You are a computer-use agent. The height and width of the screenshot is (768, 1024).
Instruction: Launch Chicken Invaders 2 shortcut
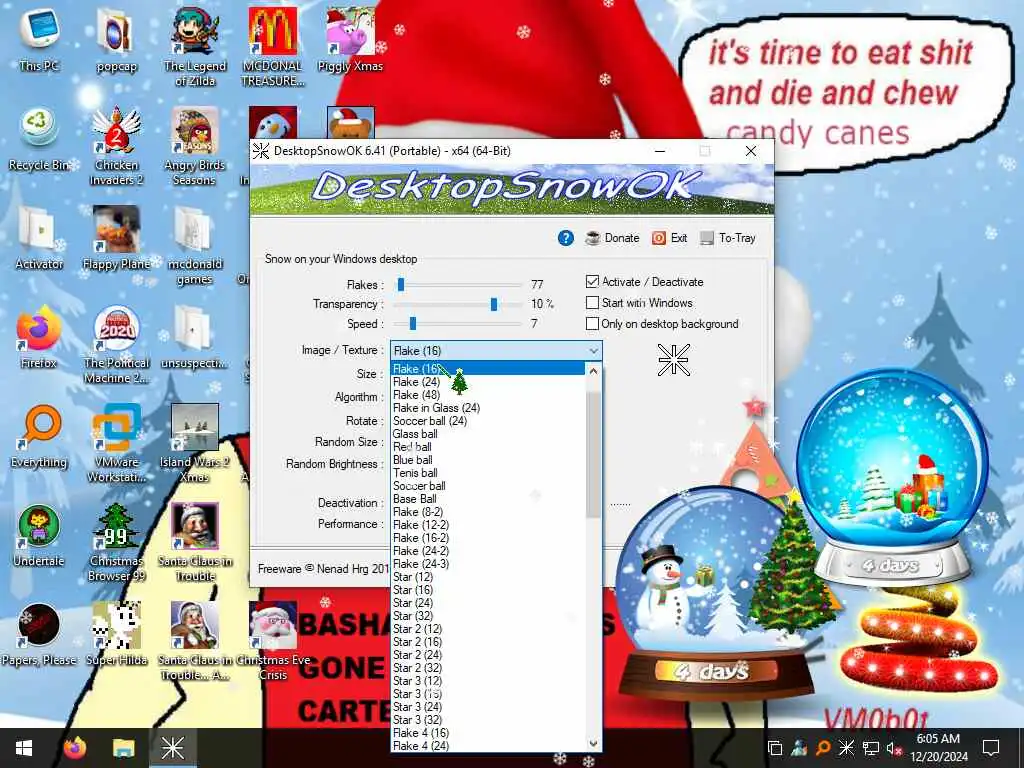[x=116, y=145]
